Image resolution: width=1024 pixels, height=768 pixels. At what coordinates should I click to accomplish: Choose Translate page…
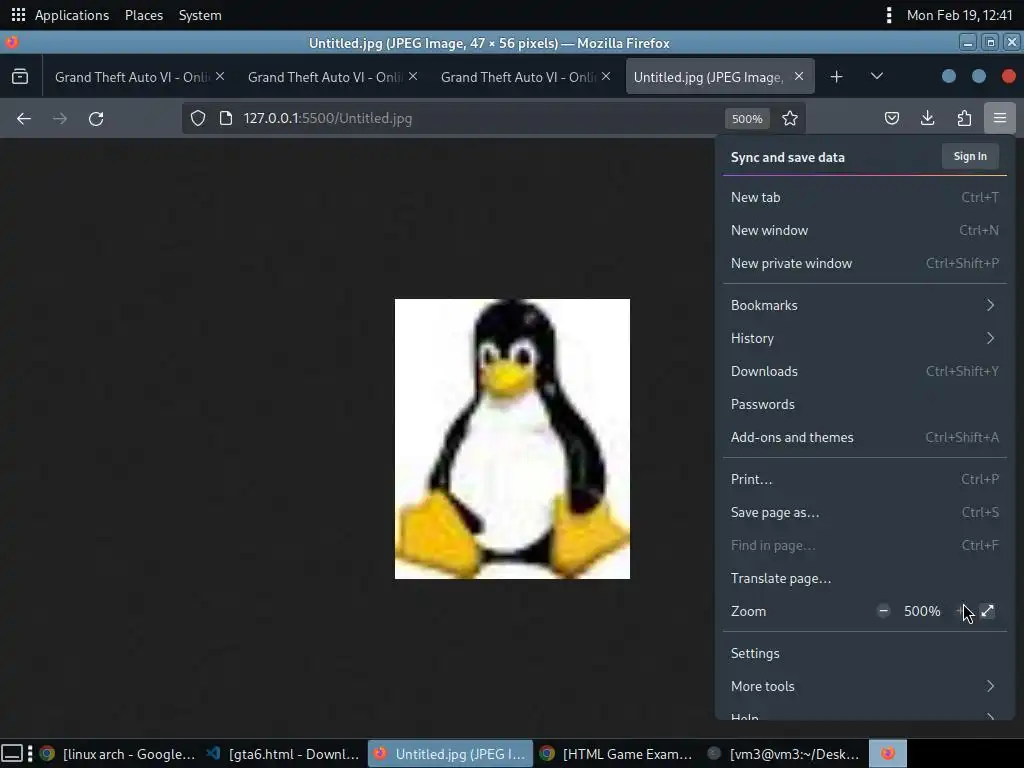(x=865, y=579)
